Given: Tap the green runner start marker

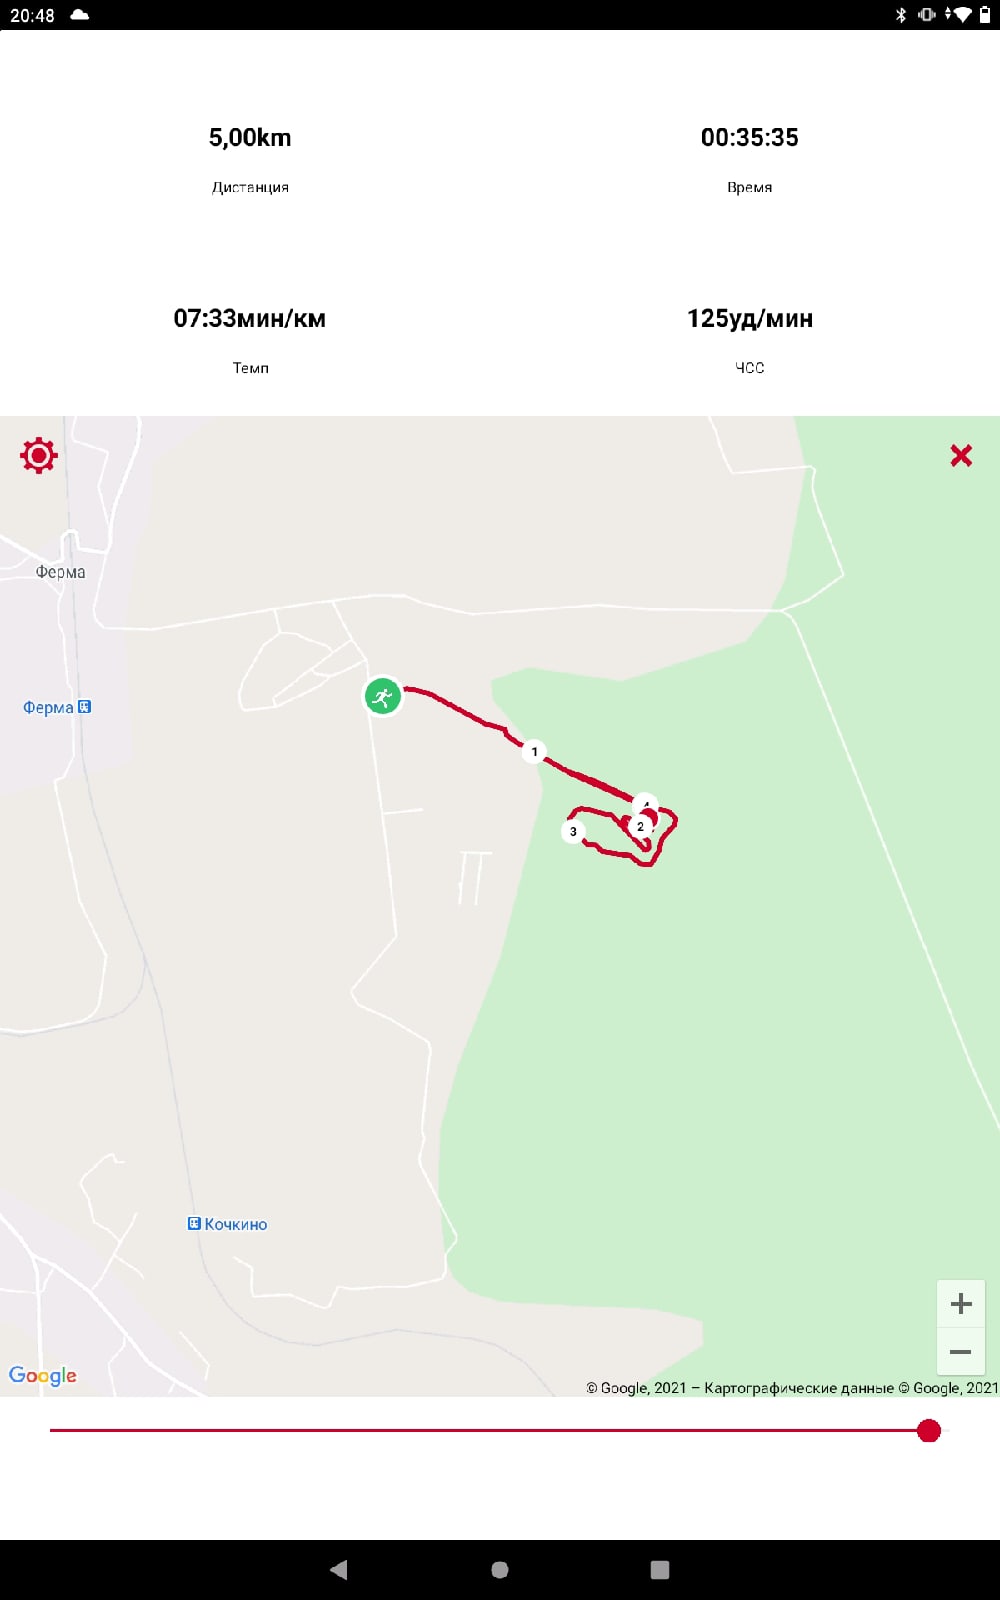Looking at the screenshot, I should 382,696.
